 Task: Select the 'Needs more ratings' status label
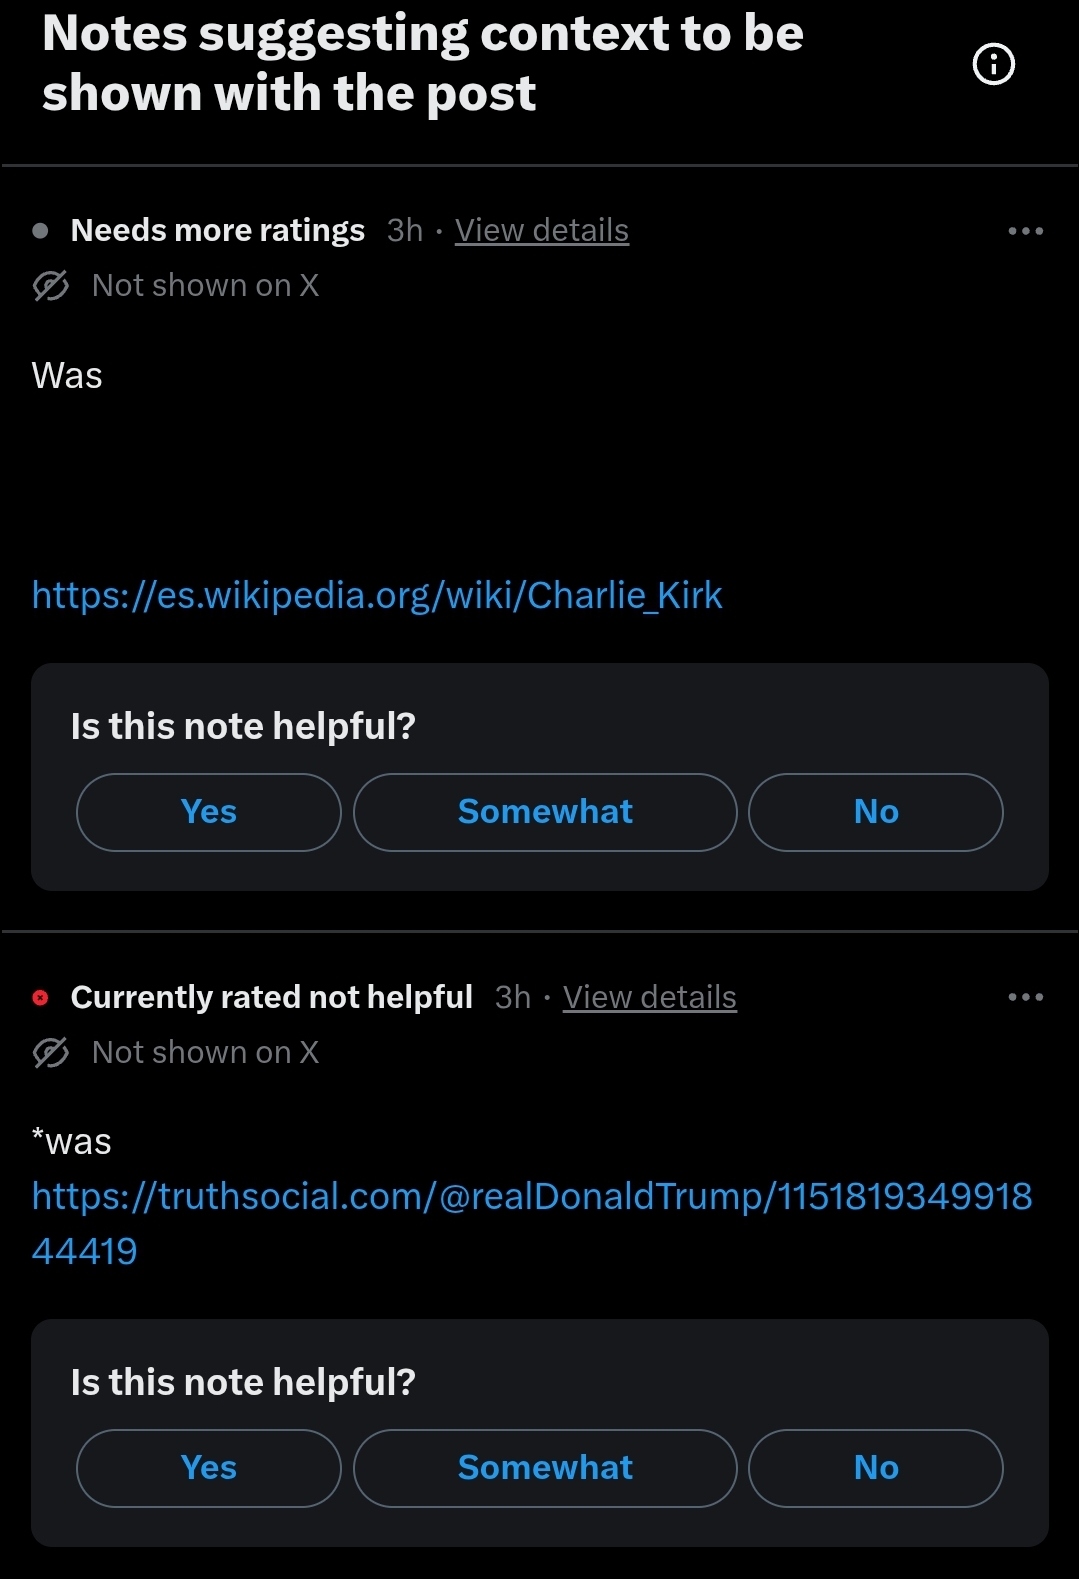click(x=218, y=231)
